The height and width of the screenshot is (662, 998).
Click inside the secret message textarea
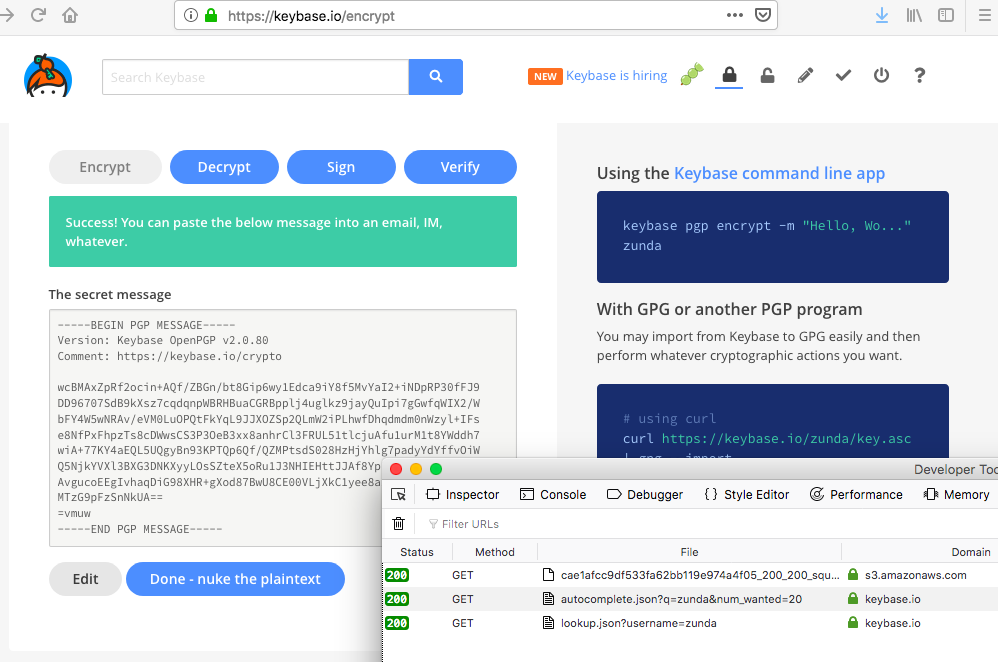283,428
